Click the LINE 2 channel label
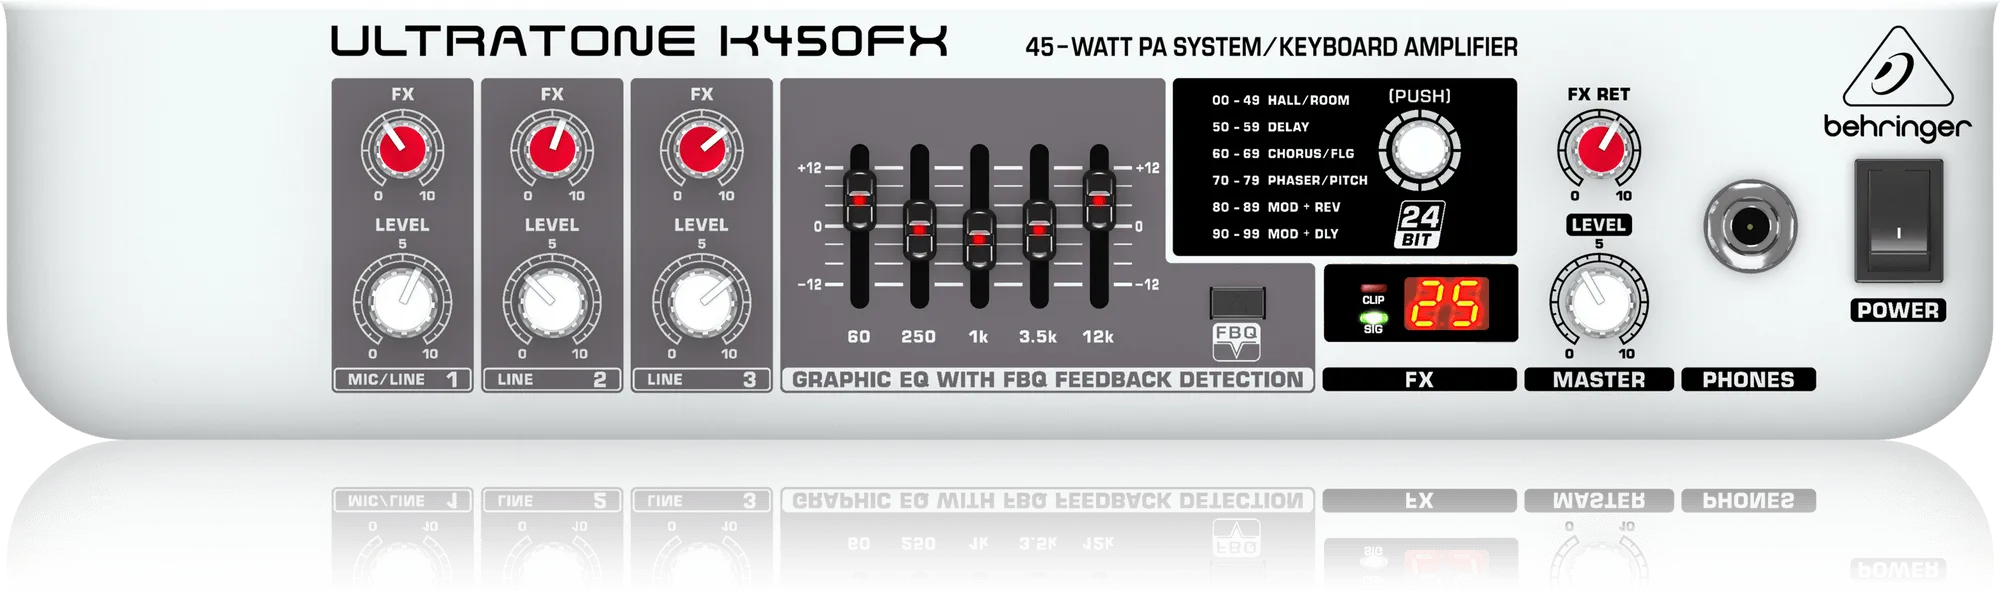2000x593 pixels. point(552,379)
